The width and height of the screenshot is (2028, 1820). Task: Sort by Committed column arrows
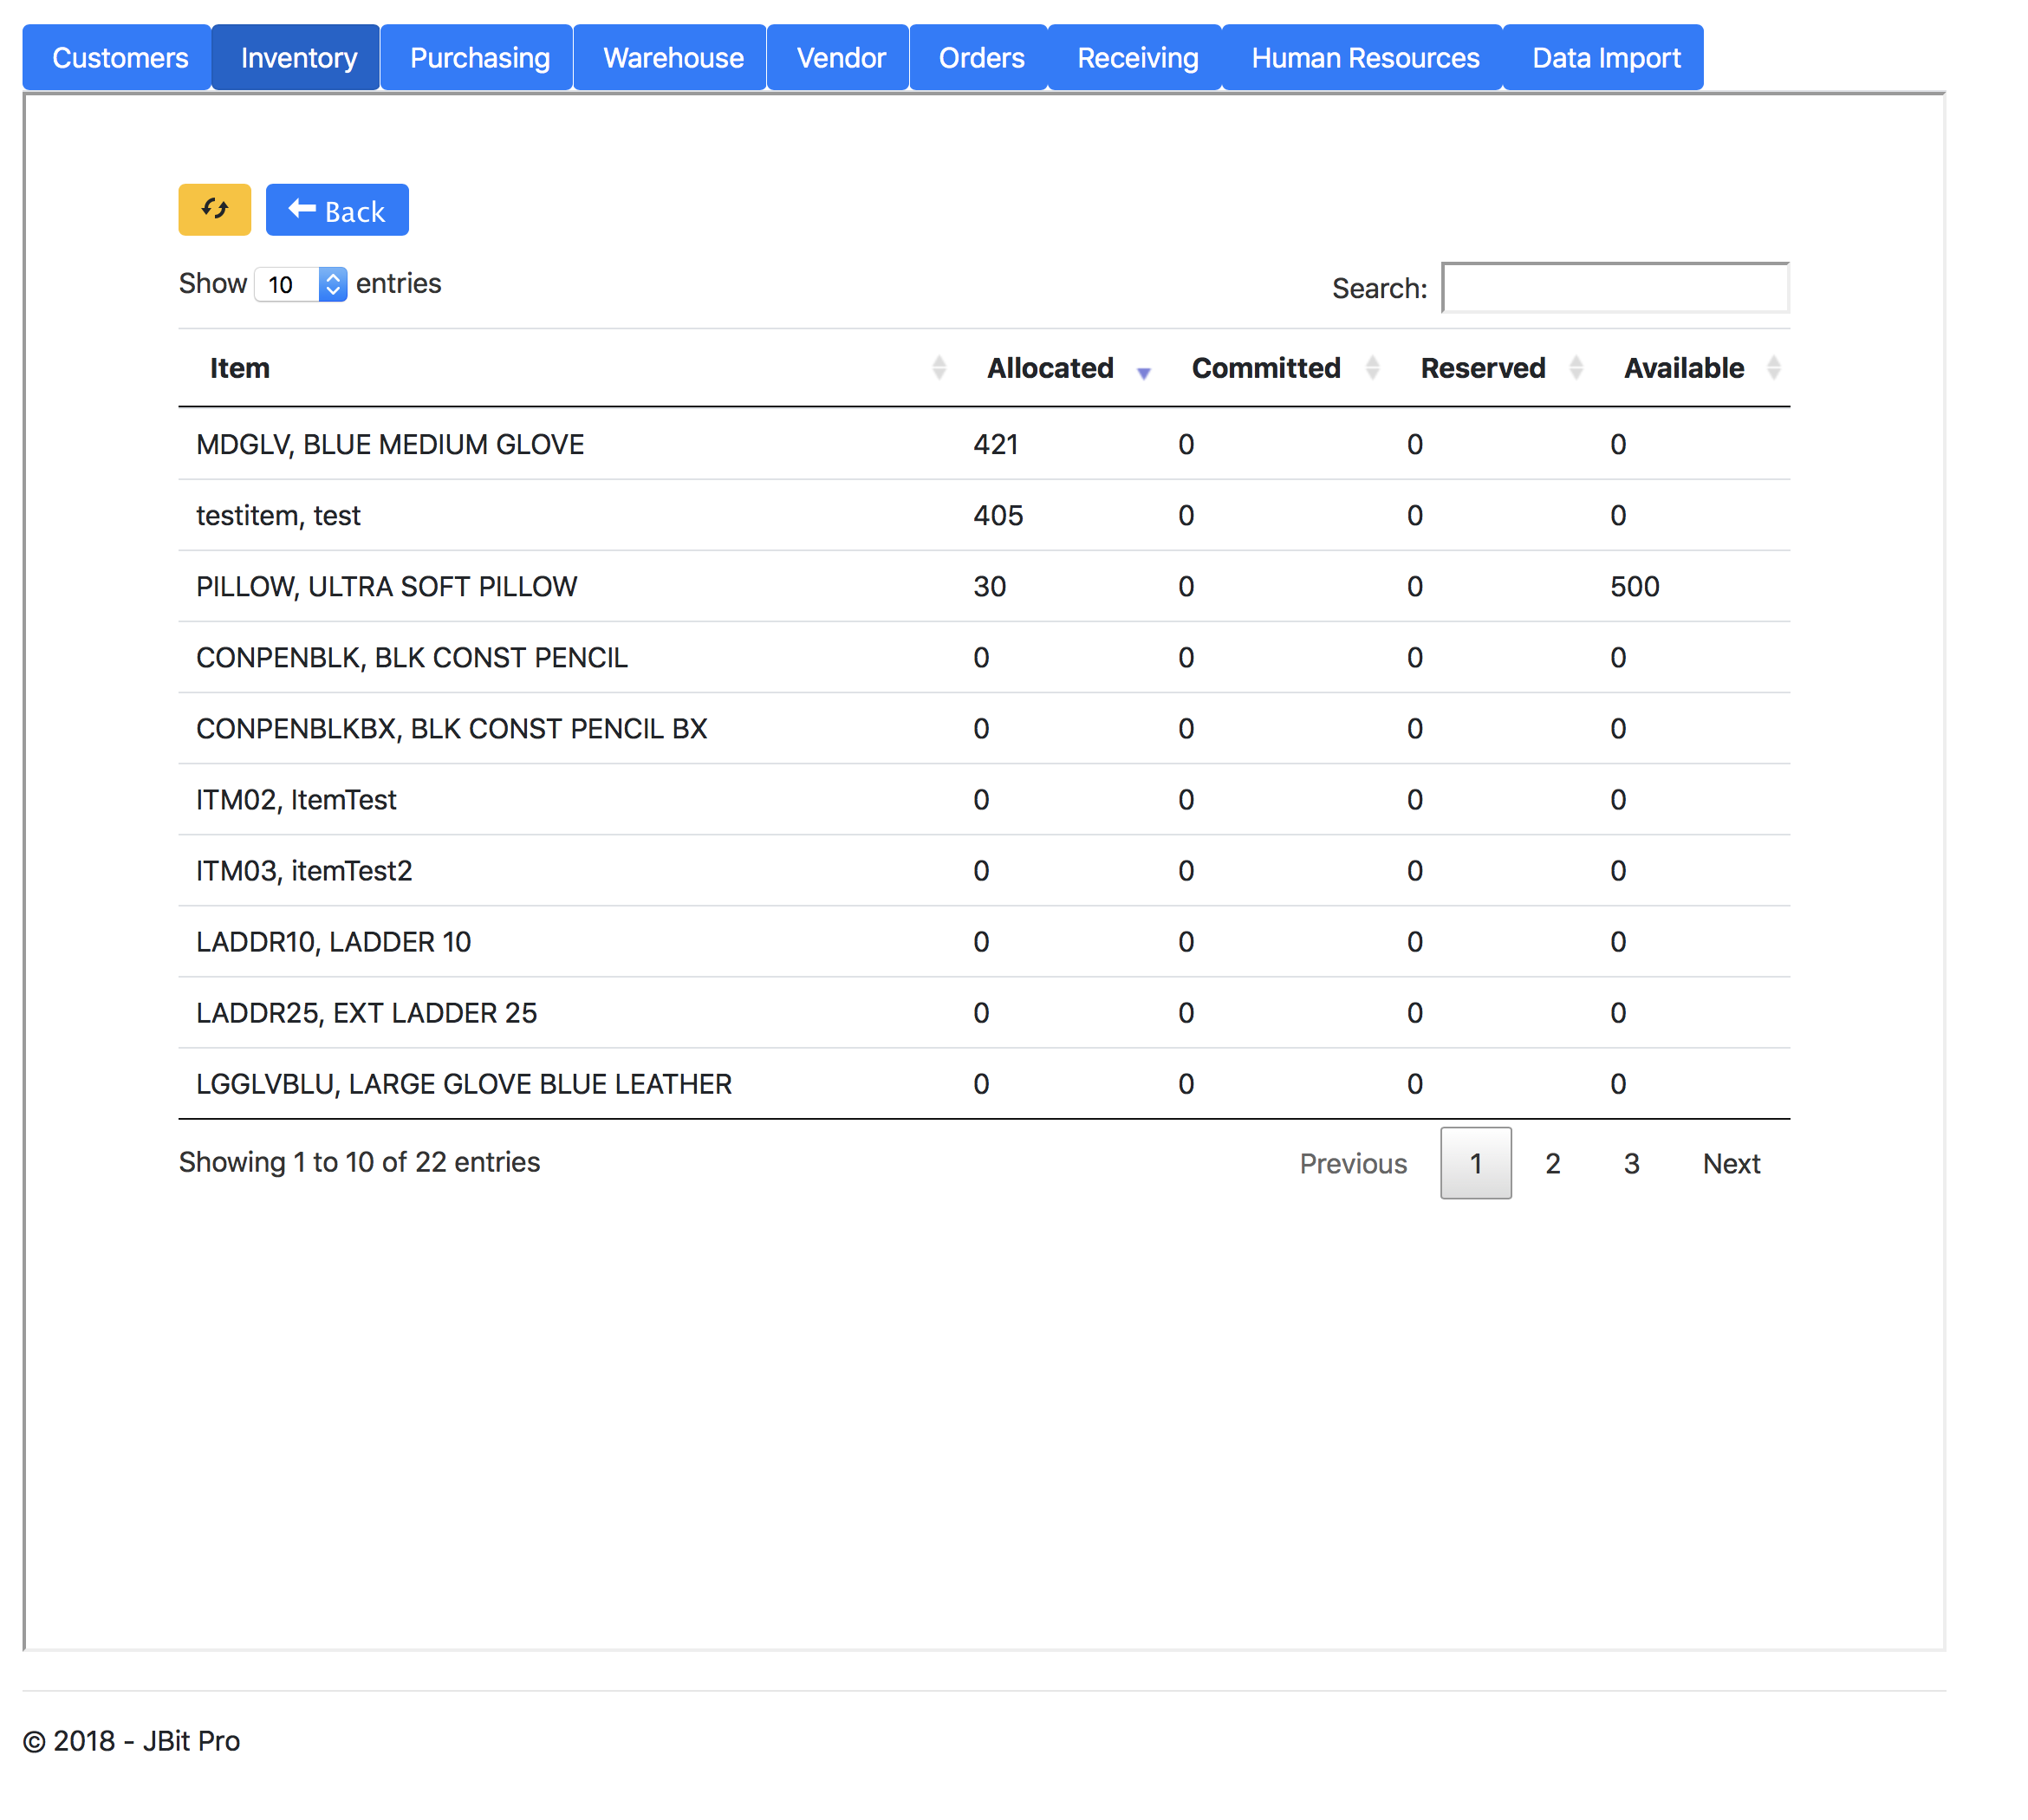[x=1372, y=368]
